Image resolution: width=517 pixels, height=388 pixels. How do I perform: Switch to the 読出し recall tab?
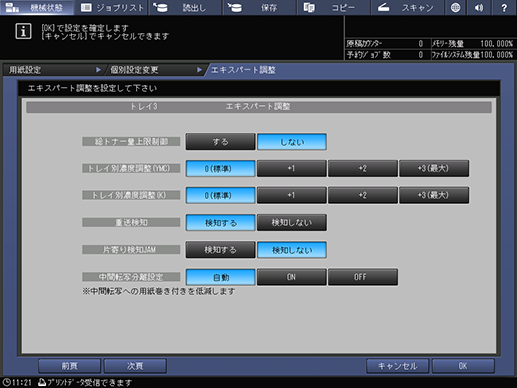point(185,7)
